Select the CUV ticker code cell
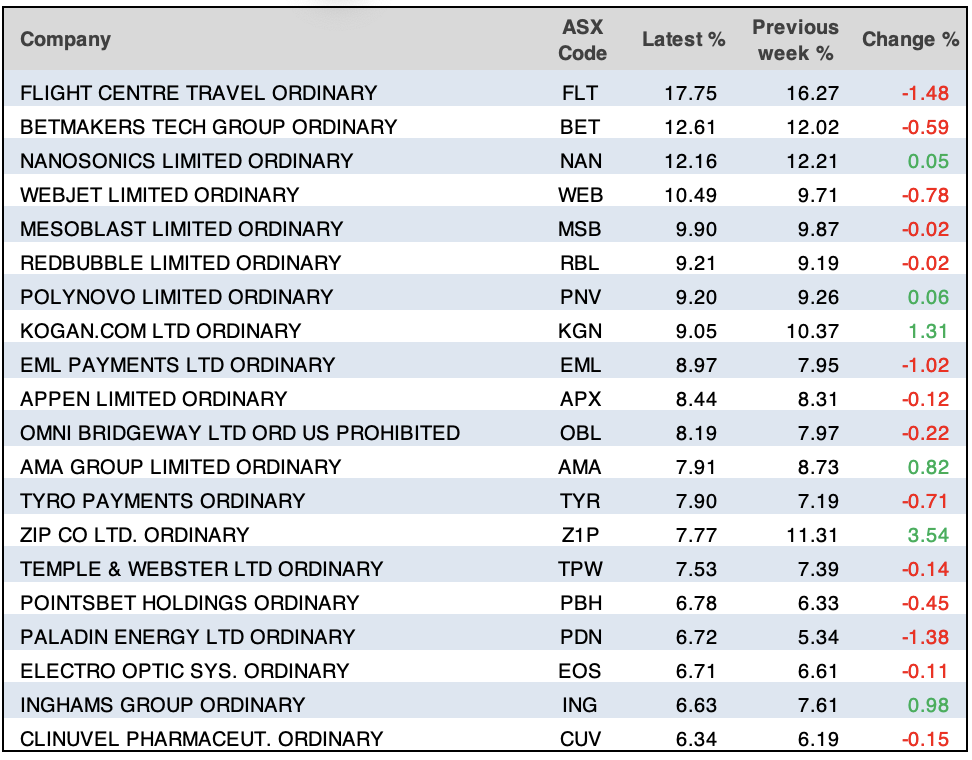 click(x=581, y=739)
